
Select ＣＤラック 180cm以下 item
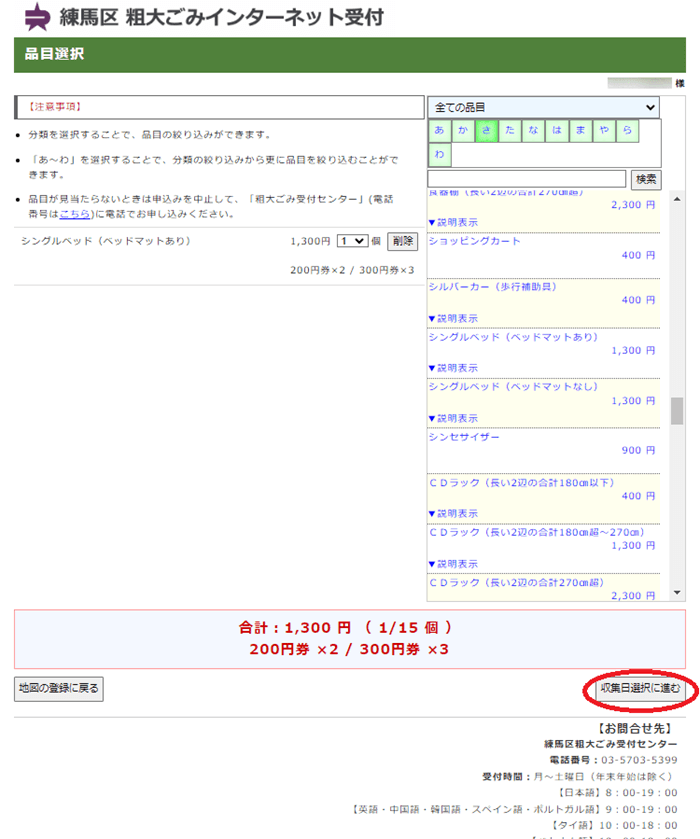[522, 483]
